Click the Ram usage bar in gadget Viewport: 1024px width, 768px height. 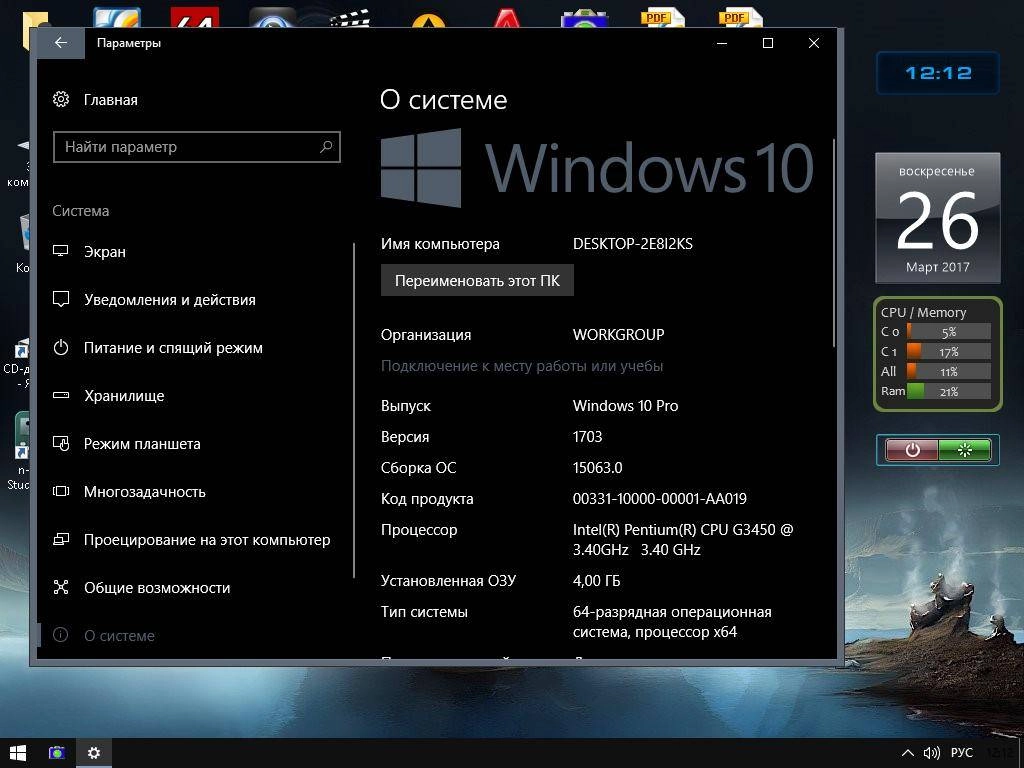(x=949, y=391)
